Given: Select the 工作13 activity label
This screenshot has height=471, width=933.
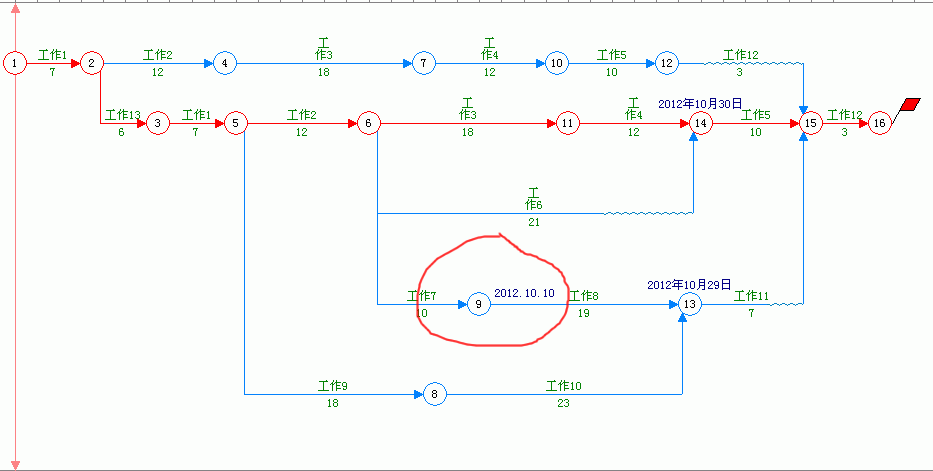Looking at the screenshot, I should pyautogui.click(x=123, y=114).
